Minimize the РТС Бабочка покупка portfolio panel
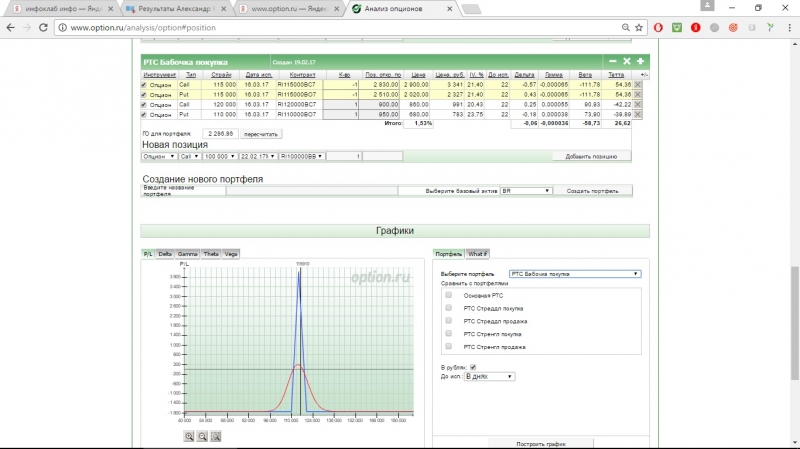 (613, 62)
